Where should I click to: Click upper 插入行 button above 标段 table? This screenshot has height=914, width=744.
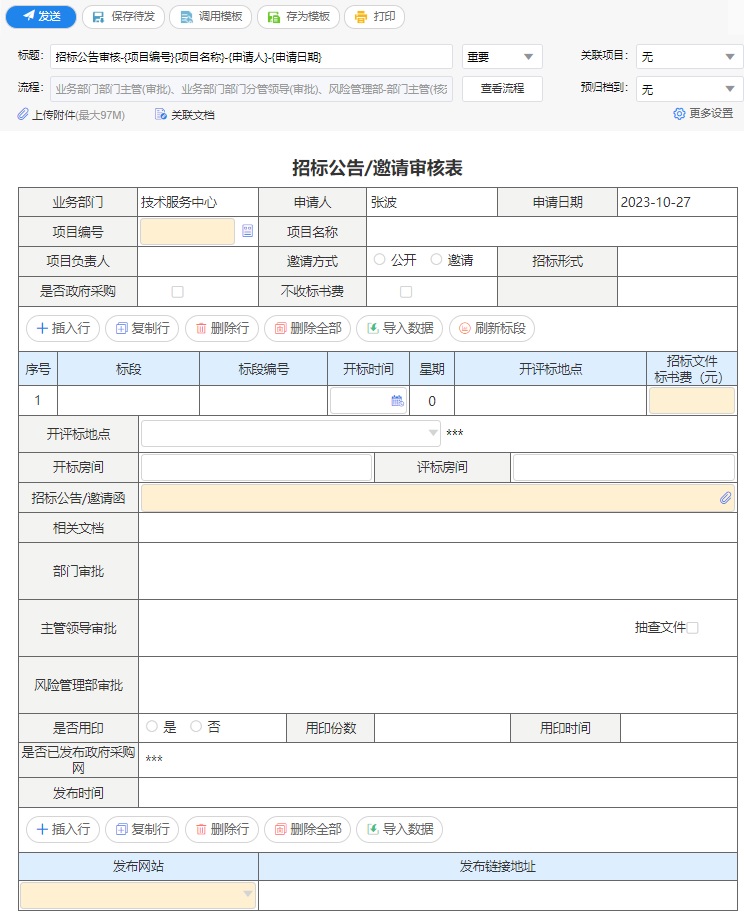click(x=63, y=328)
